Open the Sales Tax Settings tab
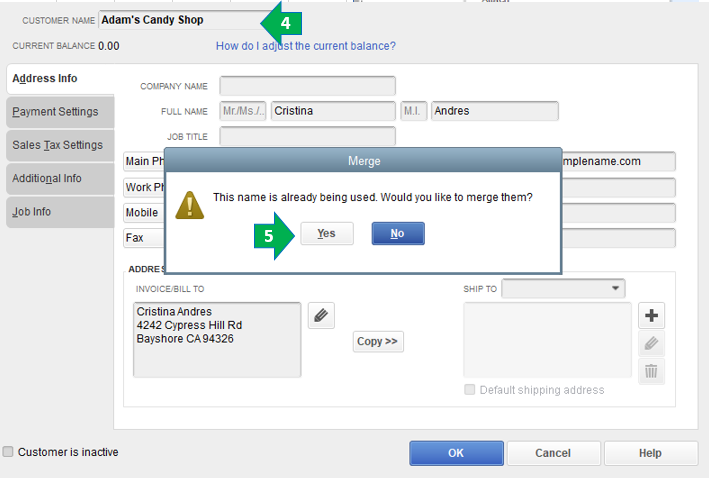 60,145
